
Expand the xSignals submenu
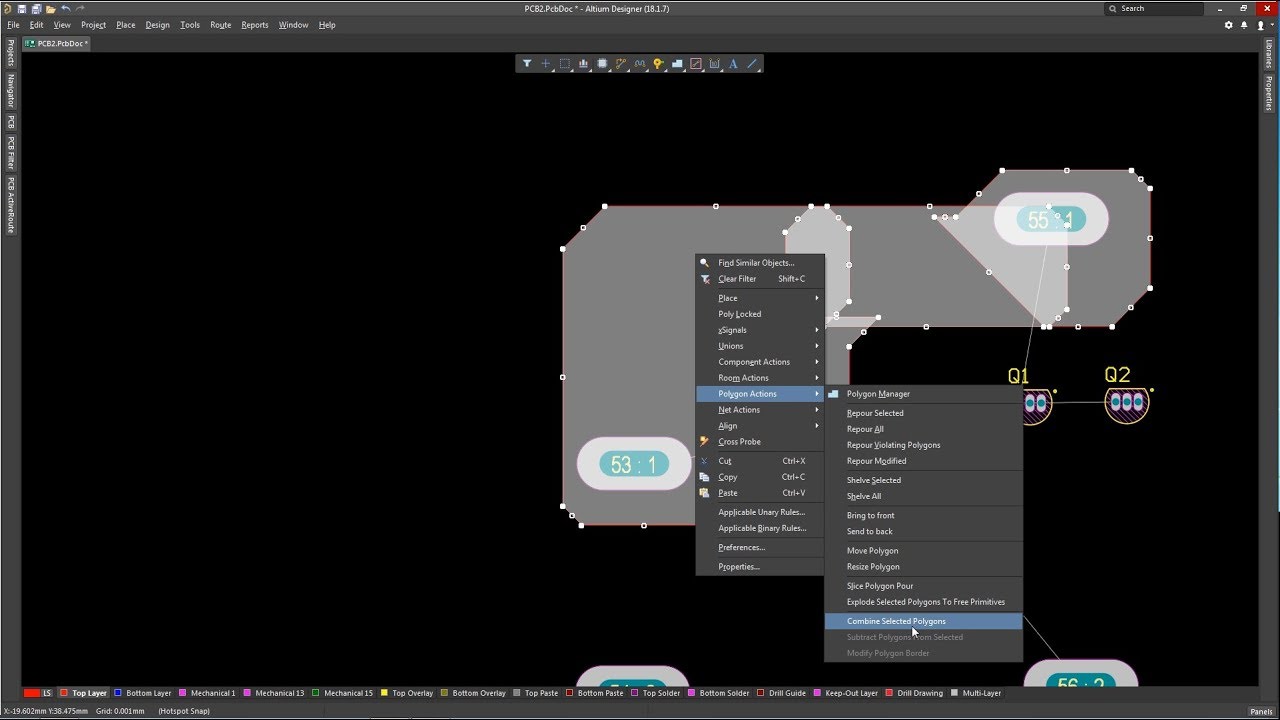click(760, 330)
